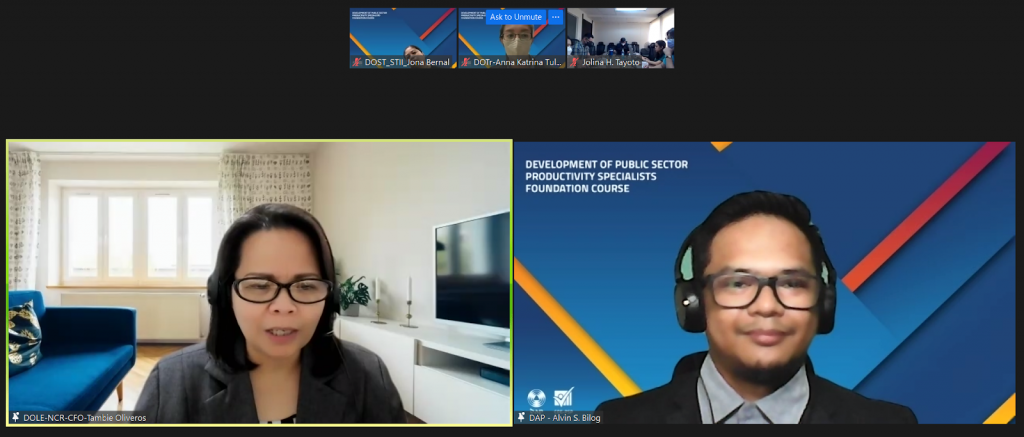Screen dimensions: 1024x437
Task: Click muted mic icon beside DOTr-Anna Katrina
Action: 466,62
